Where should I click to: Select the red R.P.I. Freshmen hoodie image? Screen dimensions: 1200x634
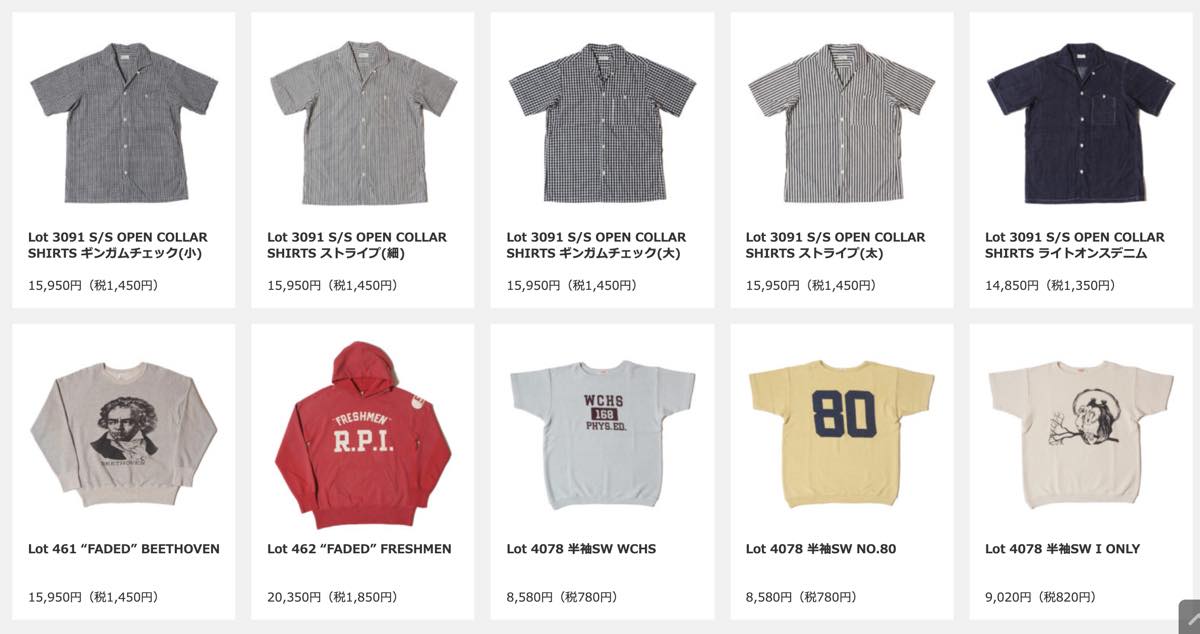pyautogui.click(x=363, y=434)
